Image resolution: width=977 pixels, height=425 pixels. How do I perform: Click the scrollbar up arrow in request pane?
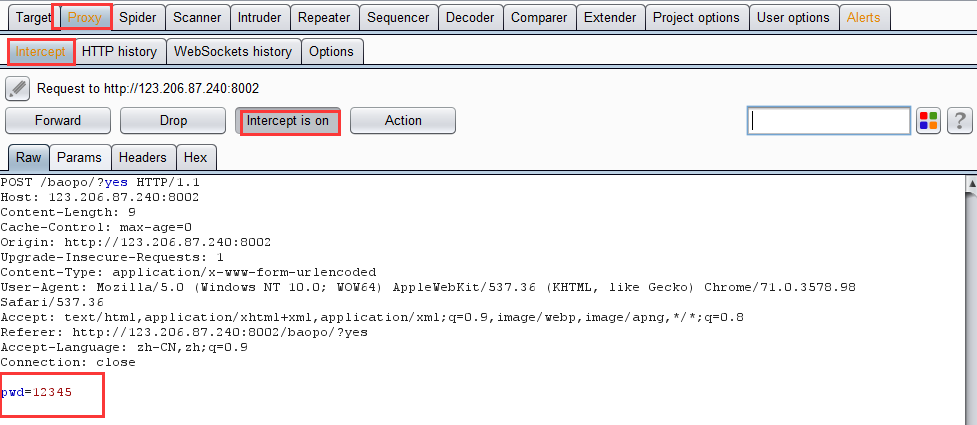pyautogui.click(x=971, y=183)
